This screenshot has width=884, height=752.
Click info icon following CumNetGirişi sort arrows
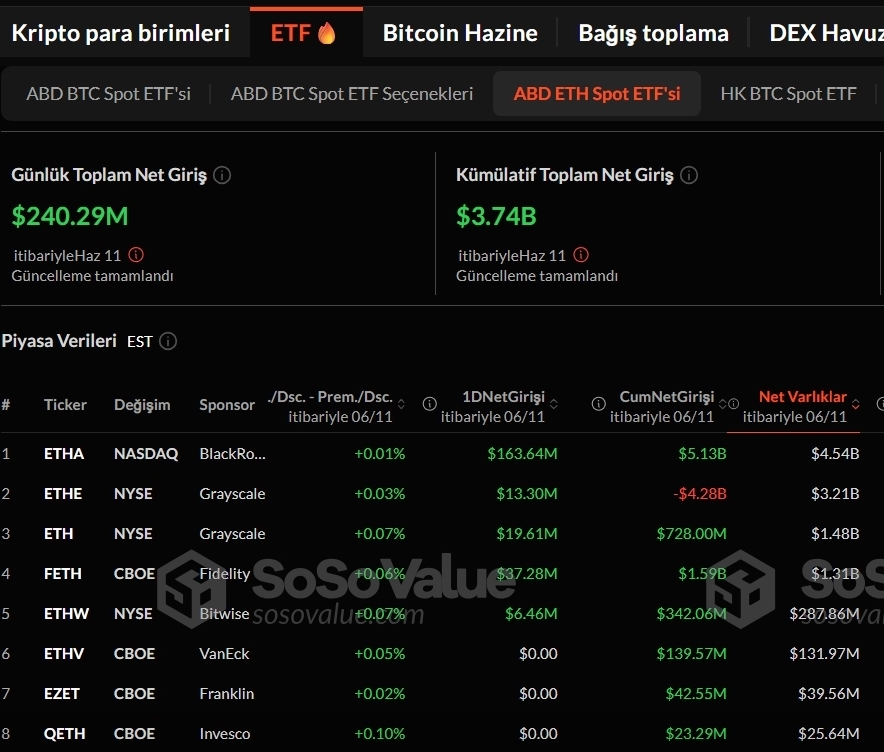[x=733, y=404]
